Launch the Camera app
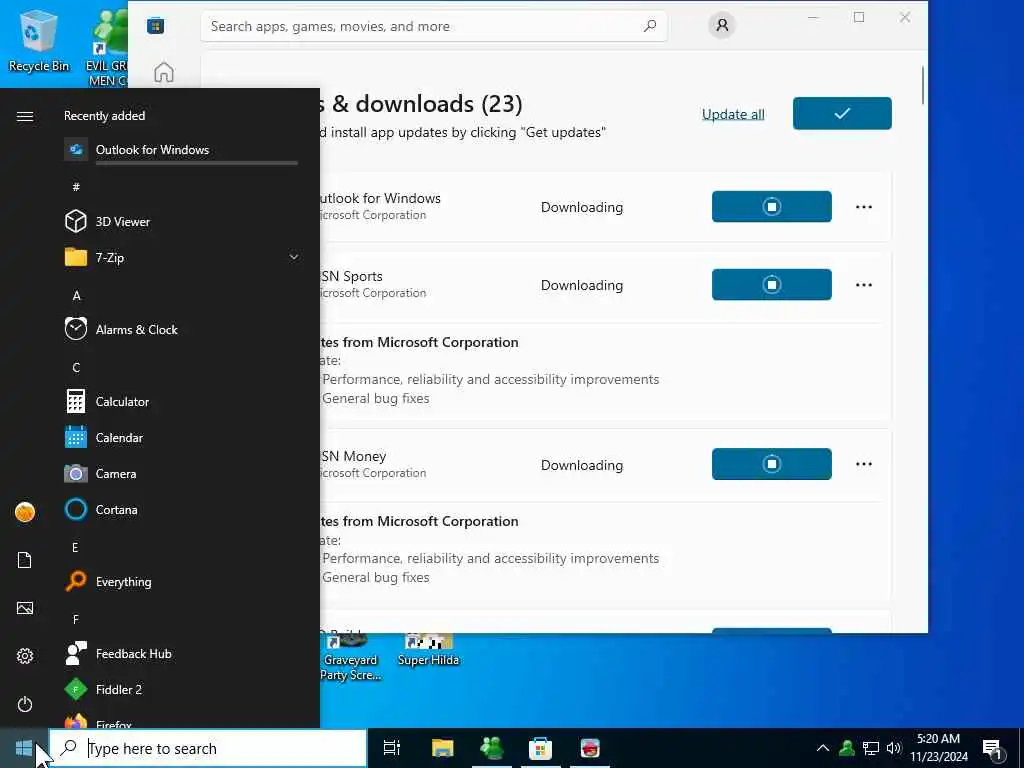 pyautogui.click(x=180, y=473)
